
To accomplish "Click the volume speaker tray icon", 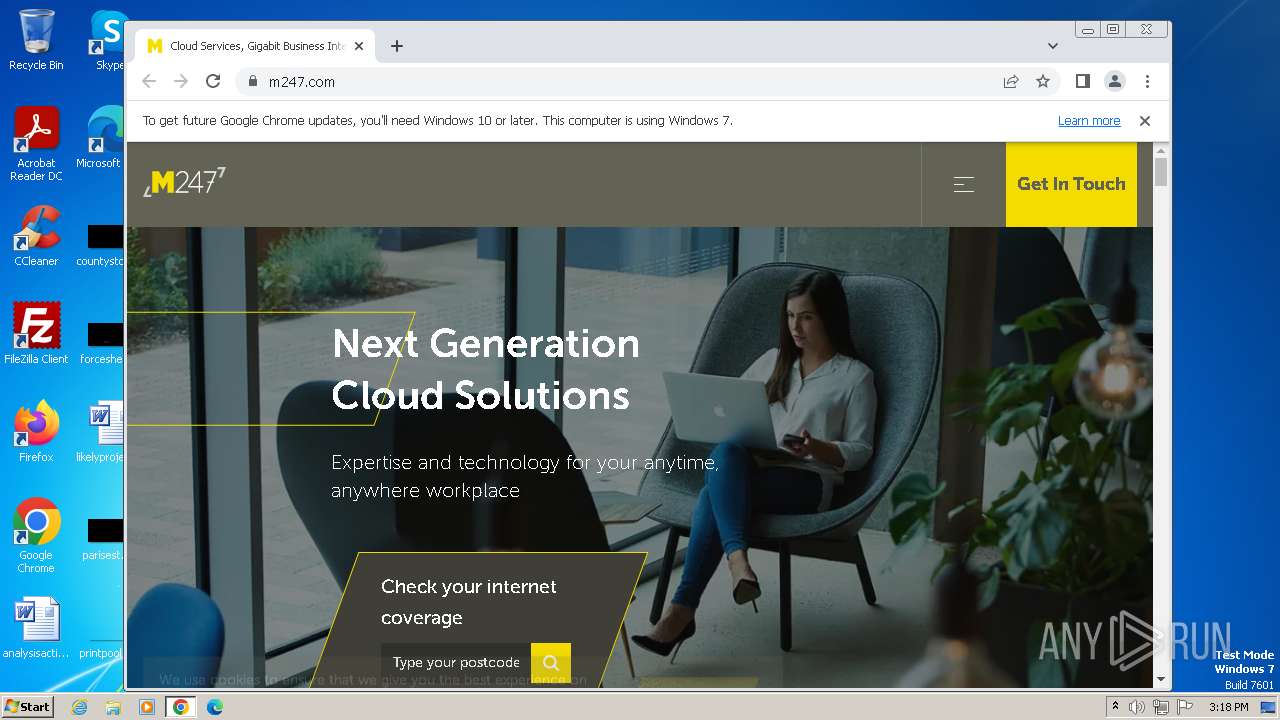I will click(x=1137, y=707).
